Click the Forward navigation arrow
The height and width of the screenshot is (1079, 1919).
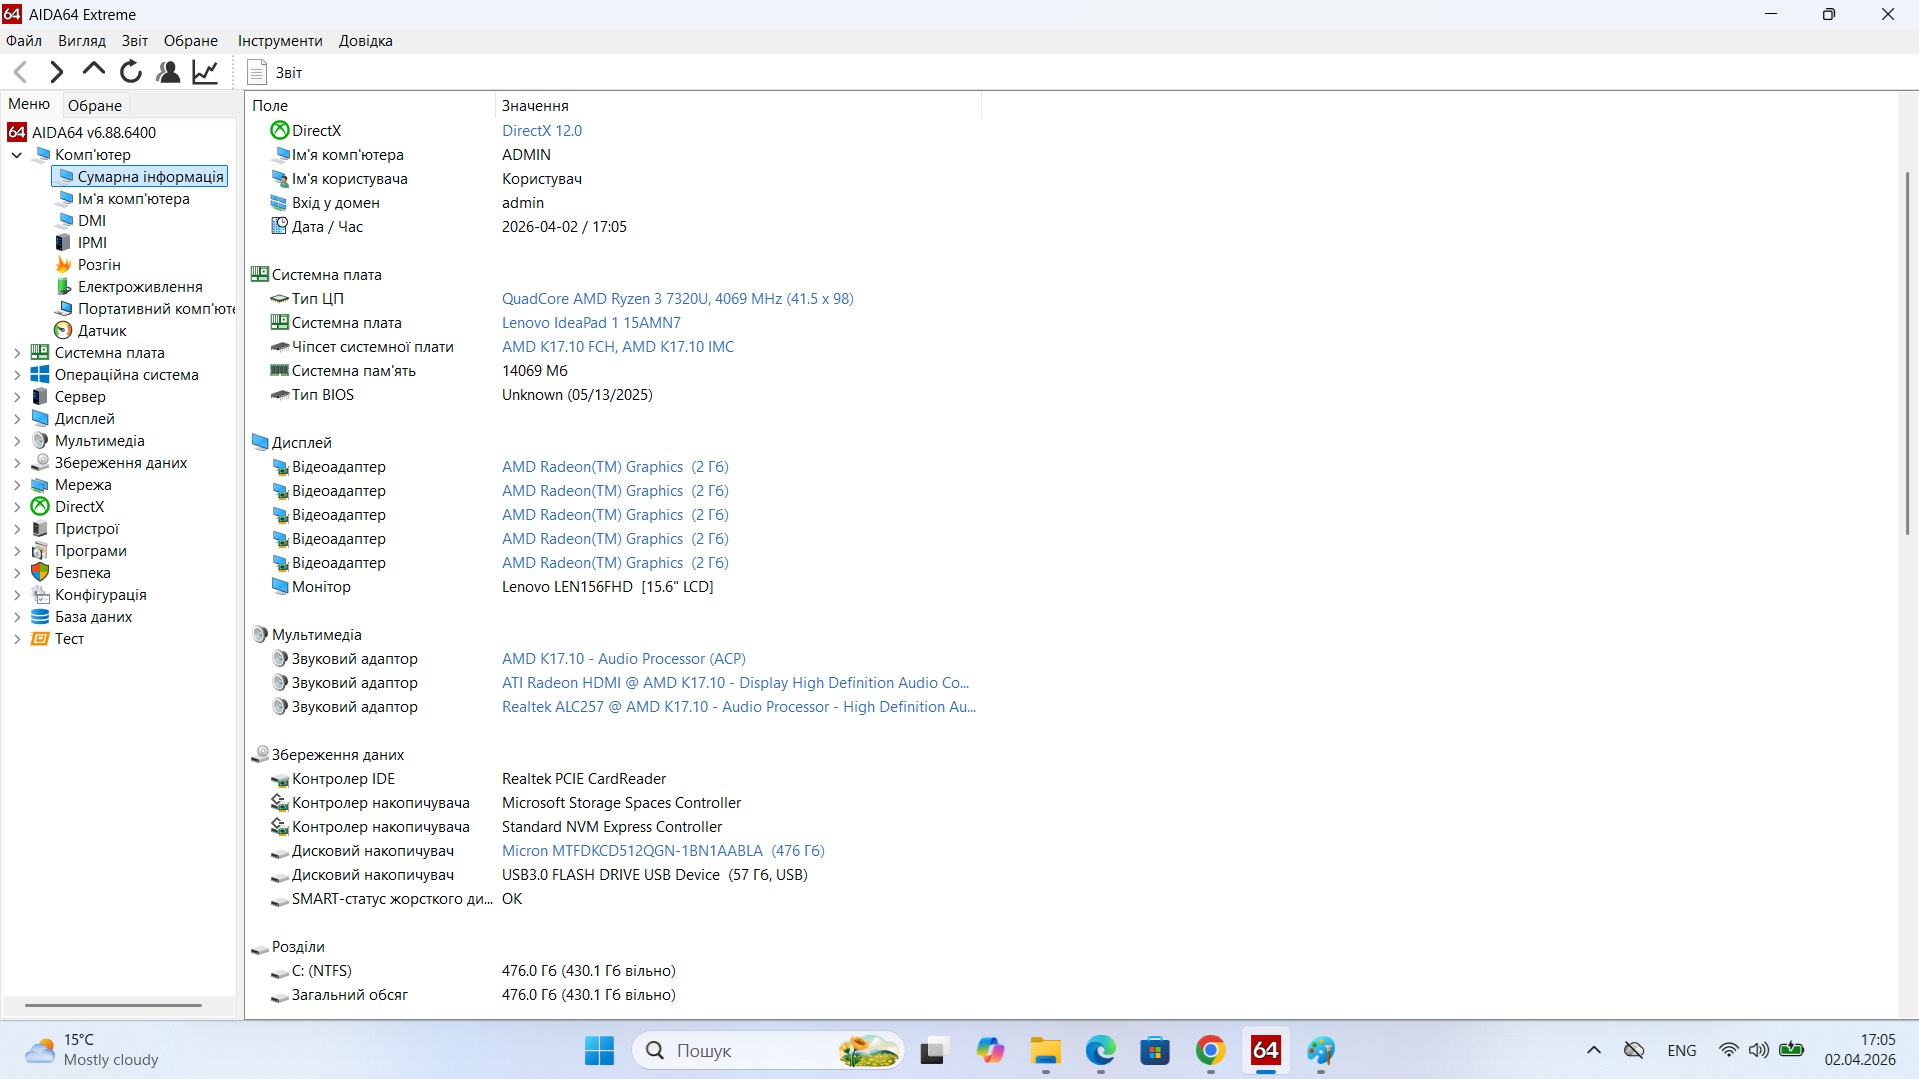[57, 72]
